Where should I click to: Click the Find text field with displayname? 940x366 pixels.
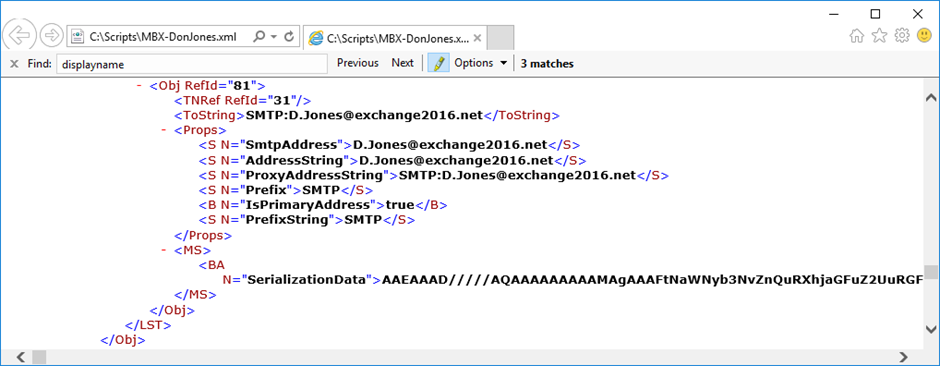192,63
